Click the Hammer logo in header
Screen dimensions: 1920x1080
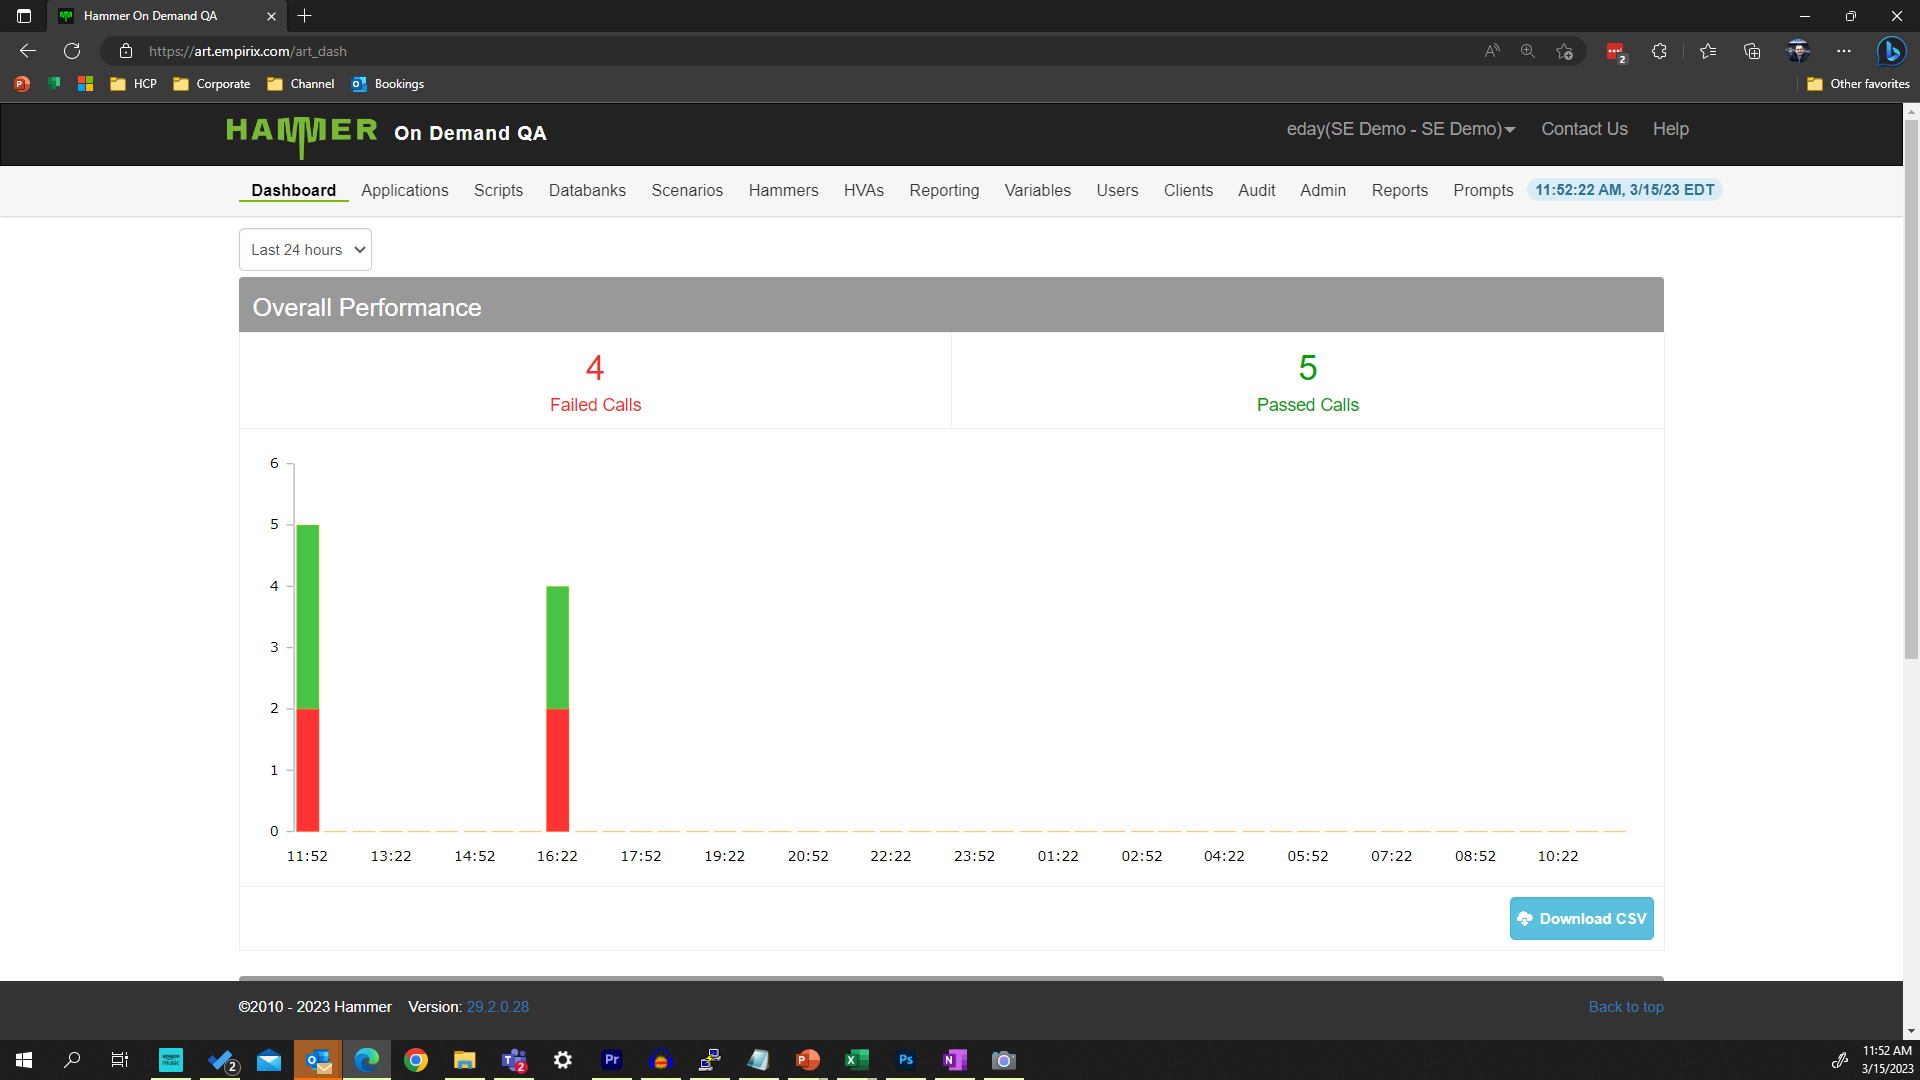click(301, 133)
